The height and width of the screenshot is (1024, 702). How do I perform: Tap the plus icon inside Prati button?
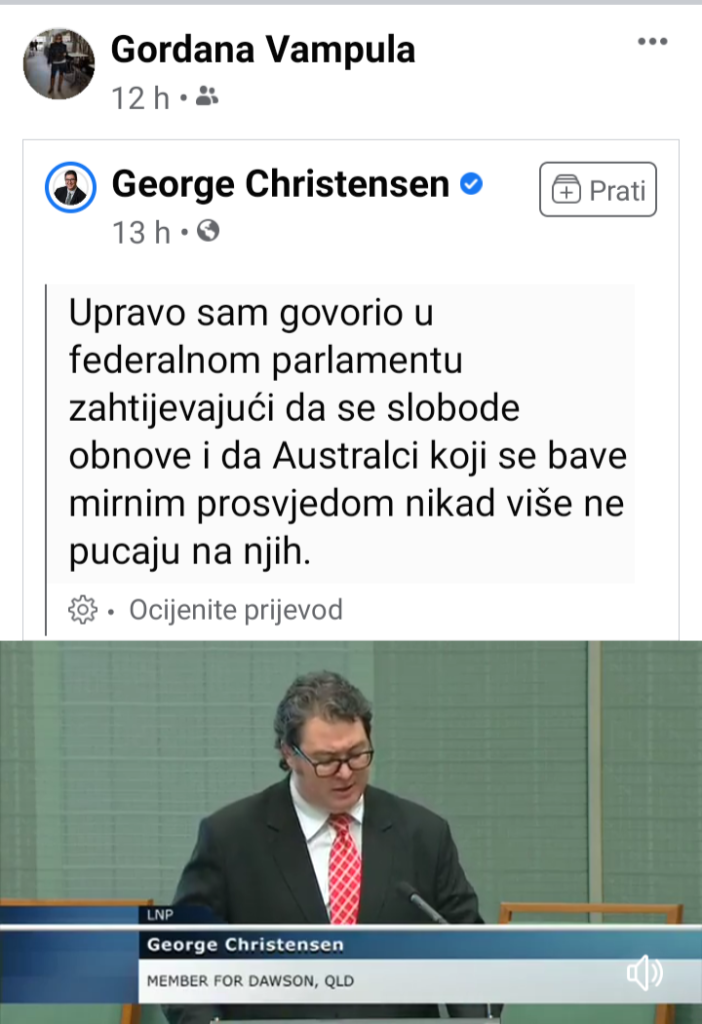[x=566, y=190]
